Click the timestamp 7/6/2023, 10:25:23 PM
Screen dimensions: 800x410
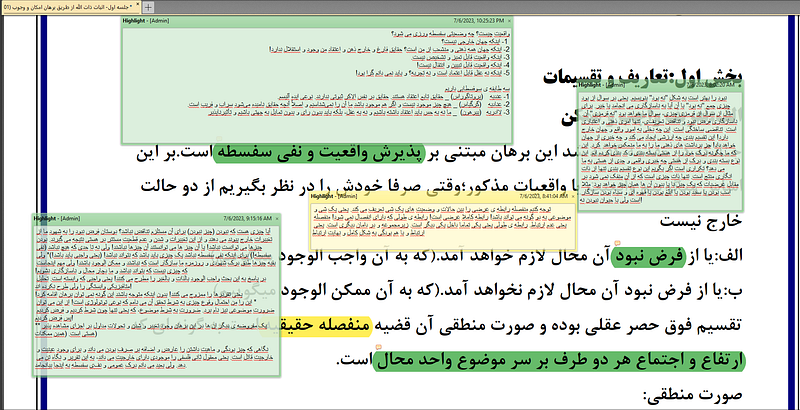click(479, 21)
